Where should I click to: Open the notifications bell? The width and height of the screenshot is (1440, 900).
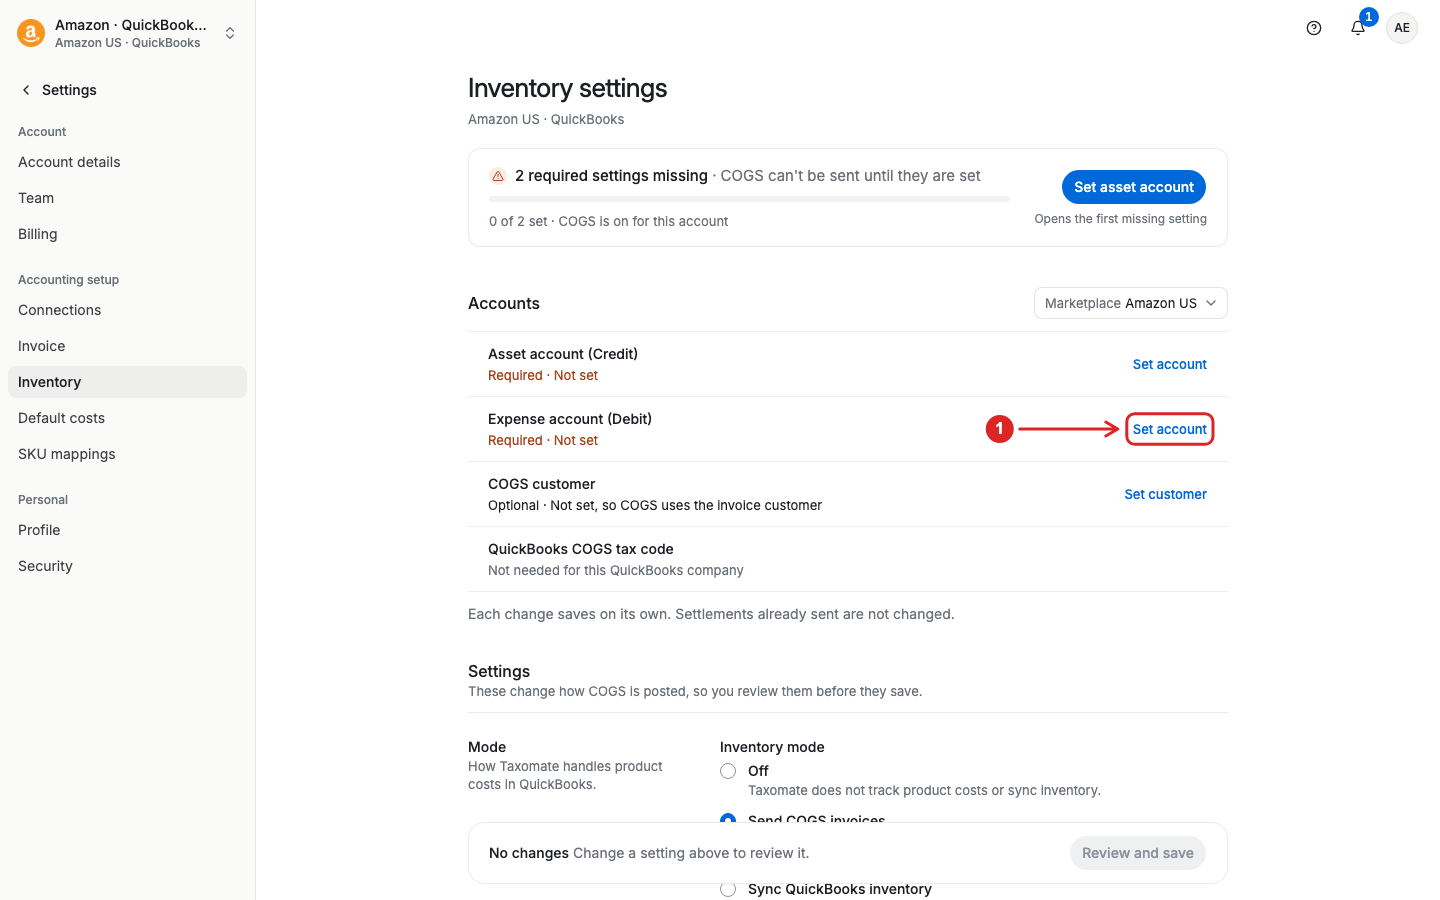click(1358, 28)
